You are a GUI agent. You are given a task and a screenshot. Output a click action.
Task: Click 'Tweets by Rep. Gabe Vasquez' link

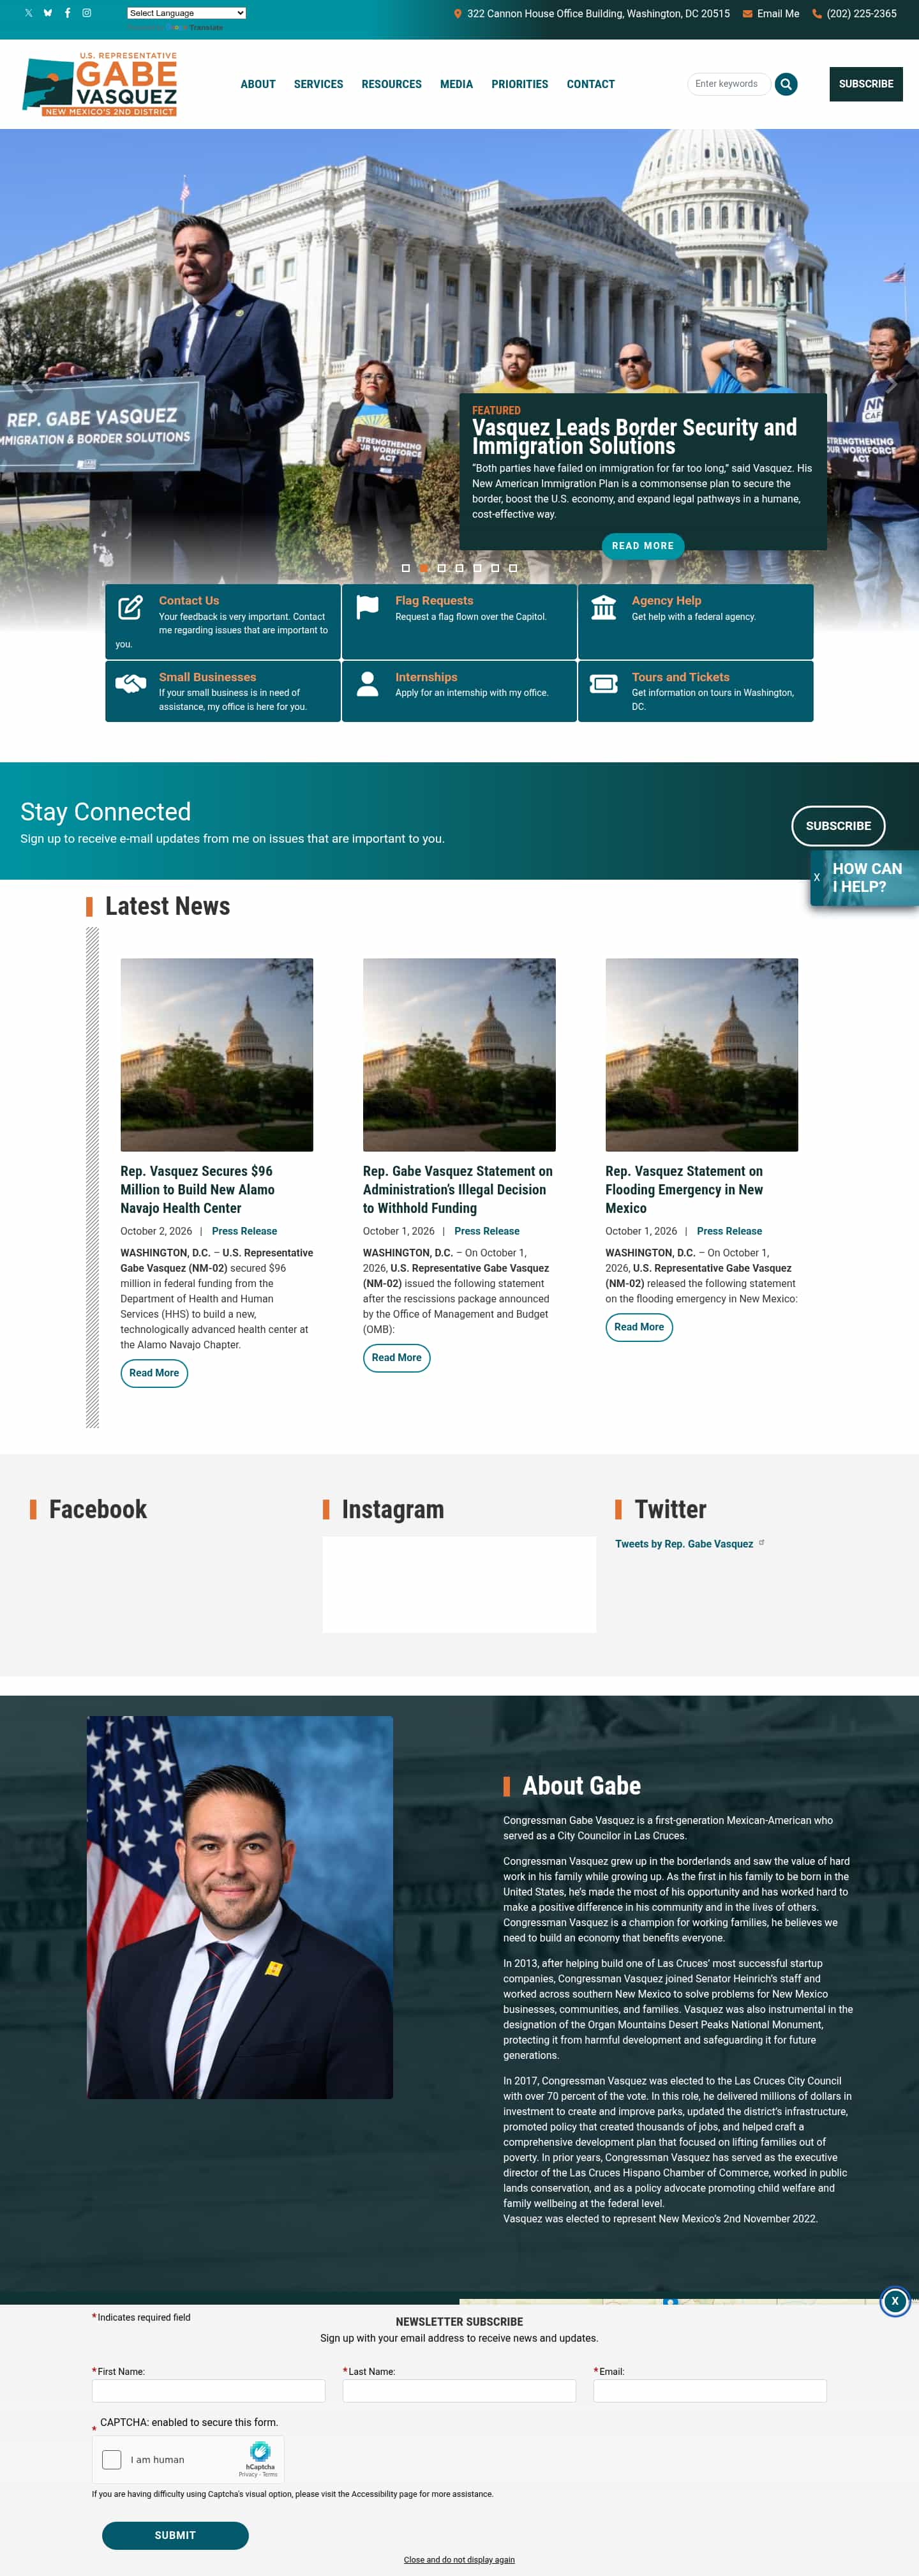[x=684, y=1544]
